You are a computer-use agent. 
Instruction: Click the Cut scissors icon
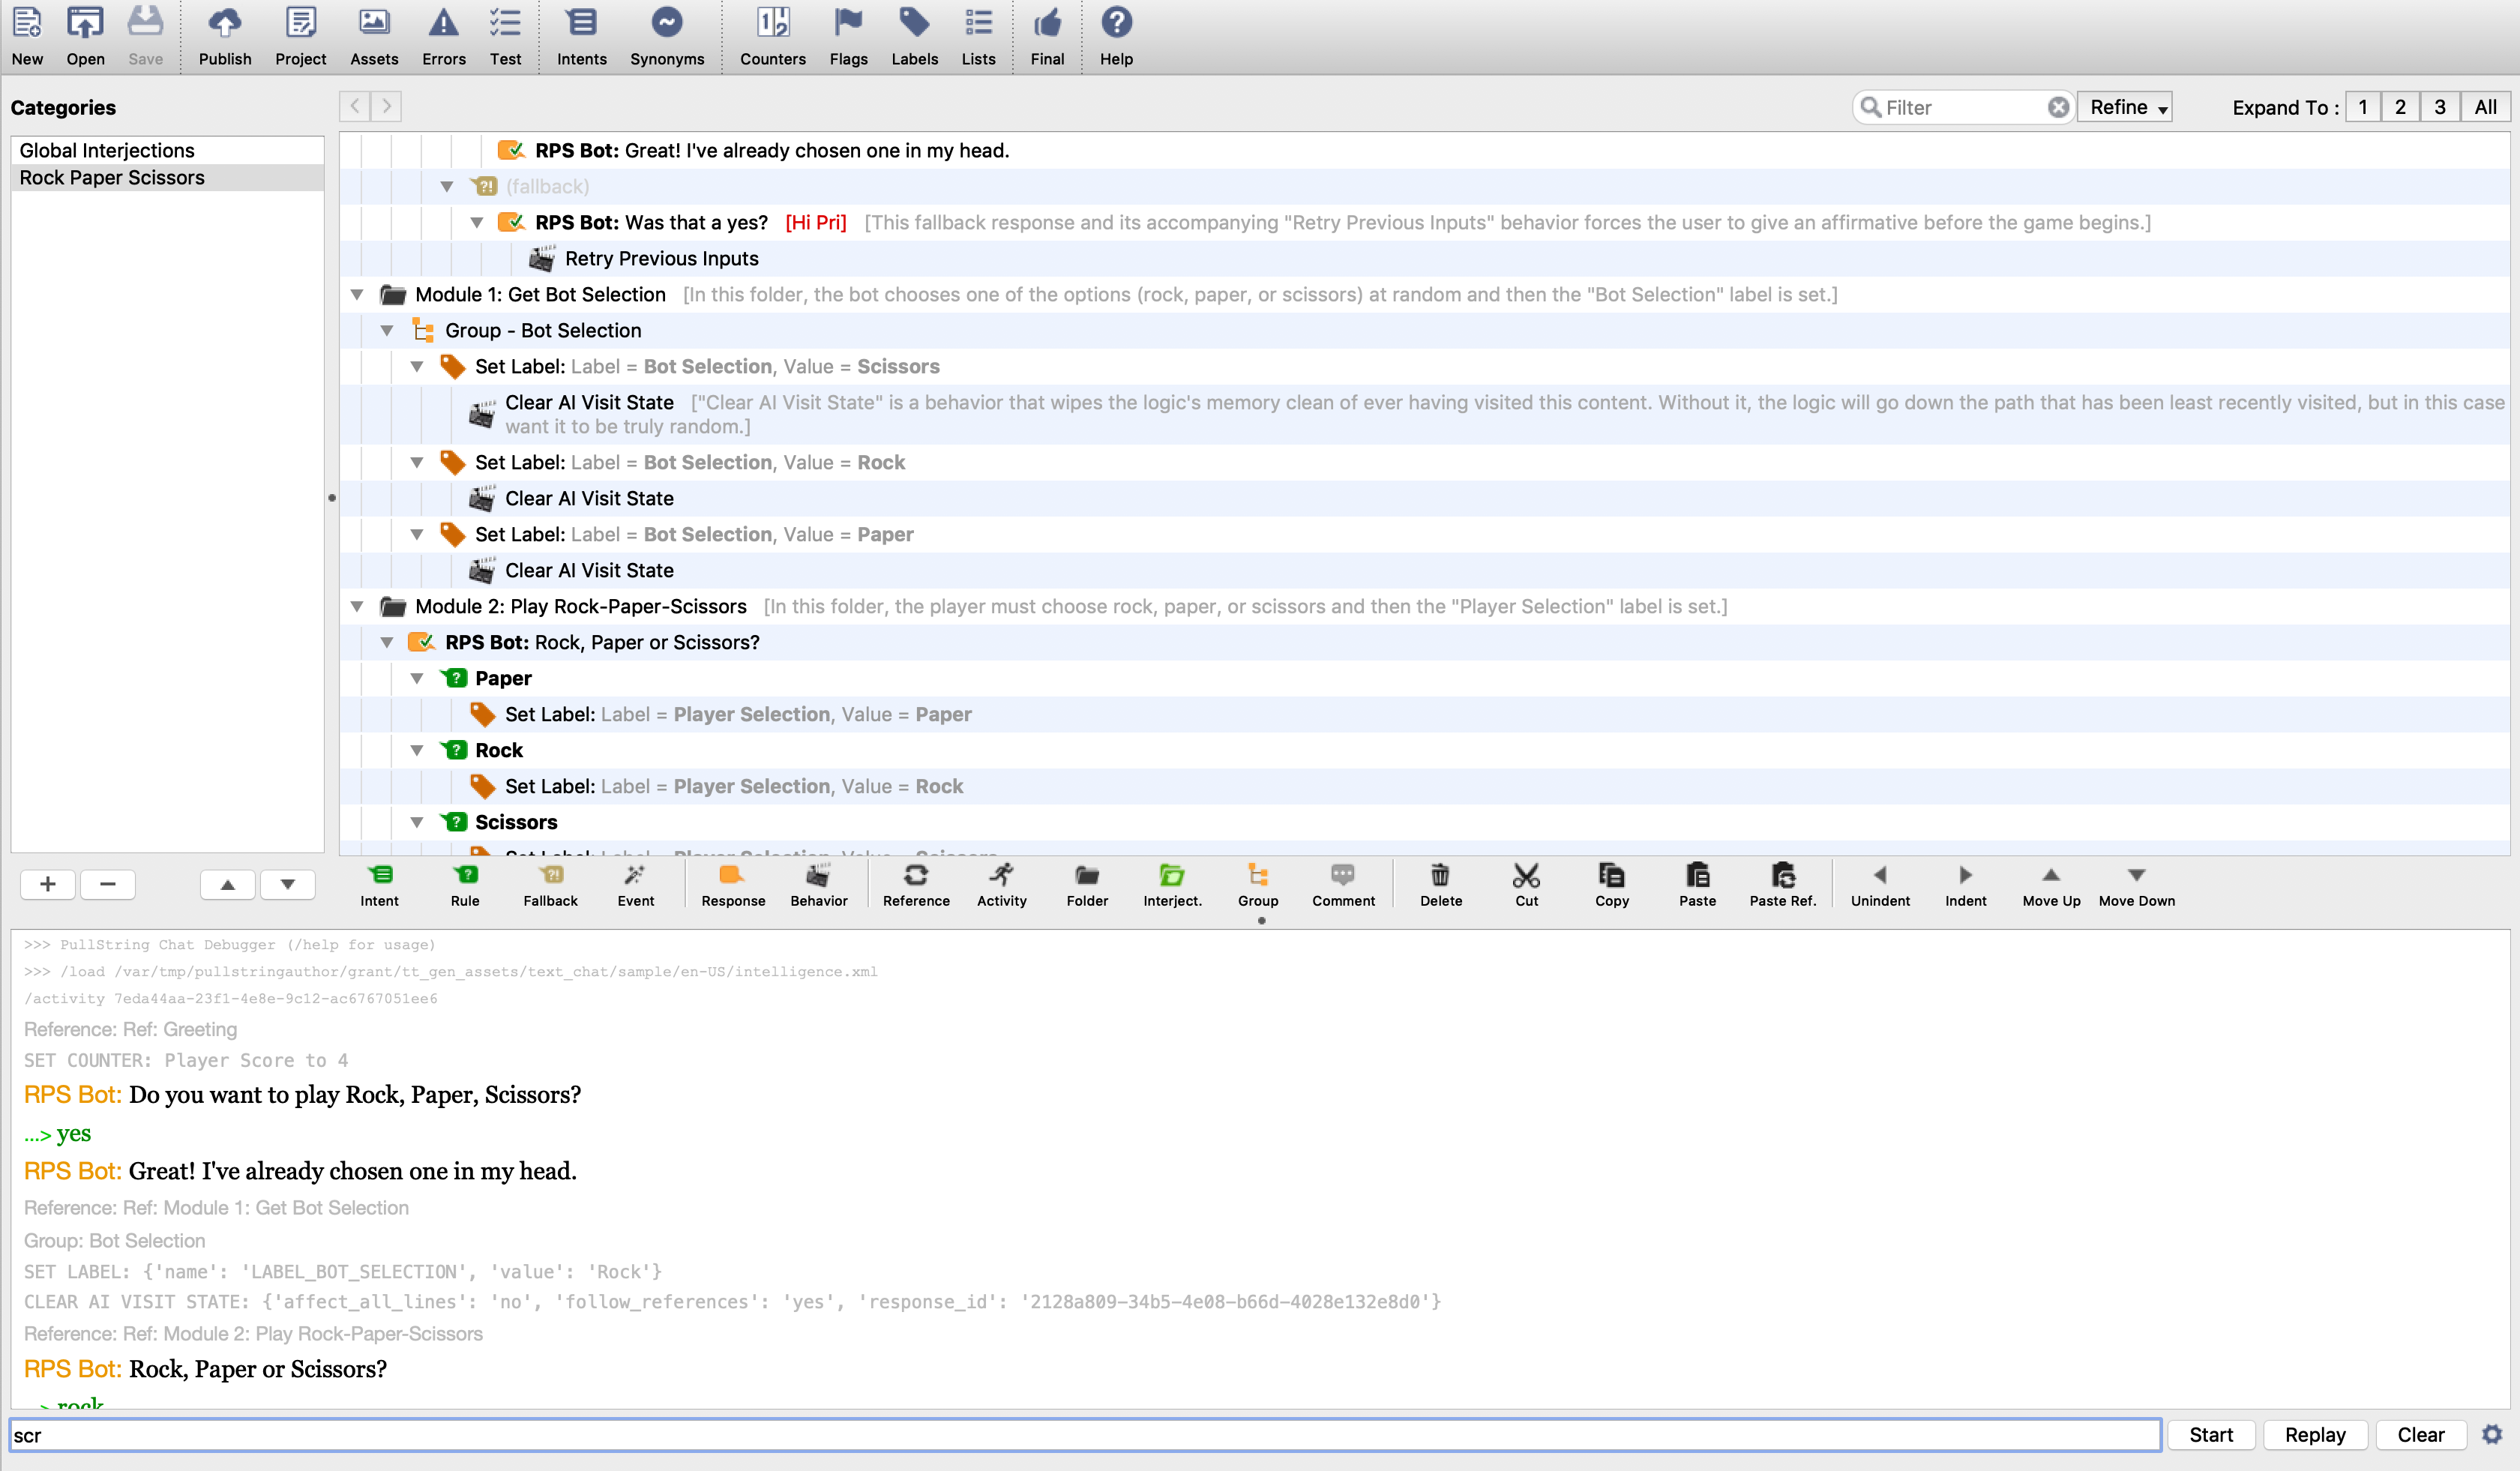(x=1526, y=884)
